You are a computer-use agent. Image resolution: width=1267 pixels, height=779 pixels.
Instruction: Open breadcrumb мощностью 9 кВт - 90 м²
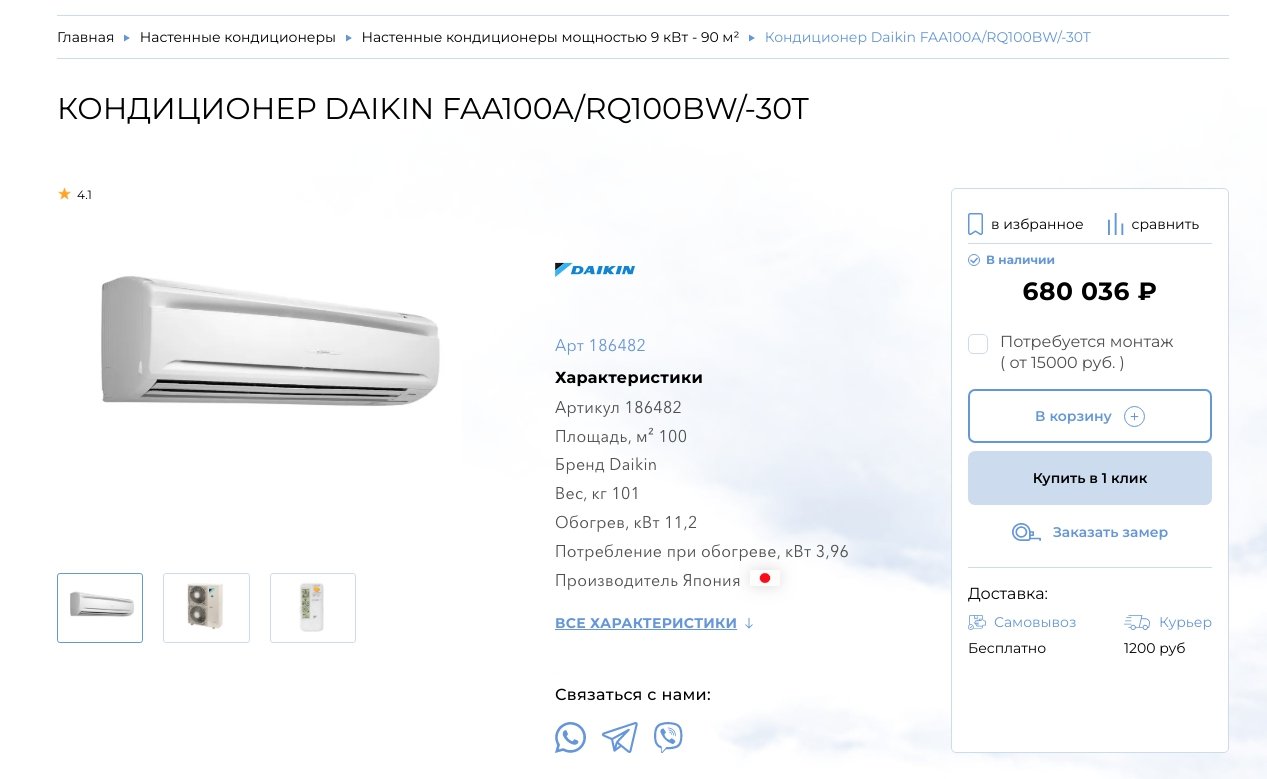550,37
